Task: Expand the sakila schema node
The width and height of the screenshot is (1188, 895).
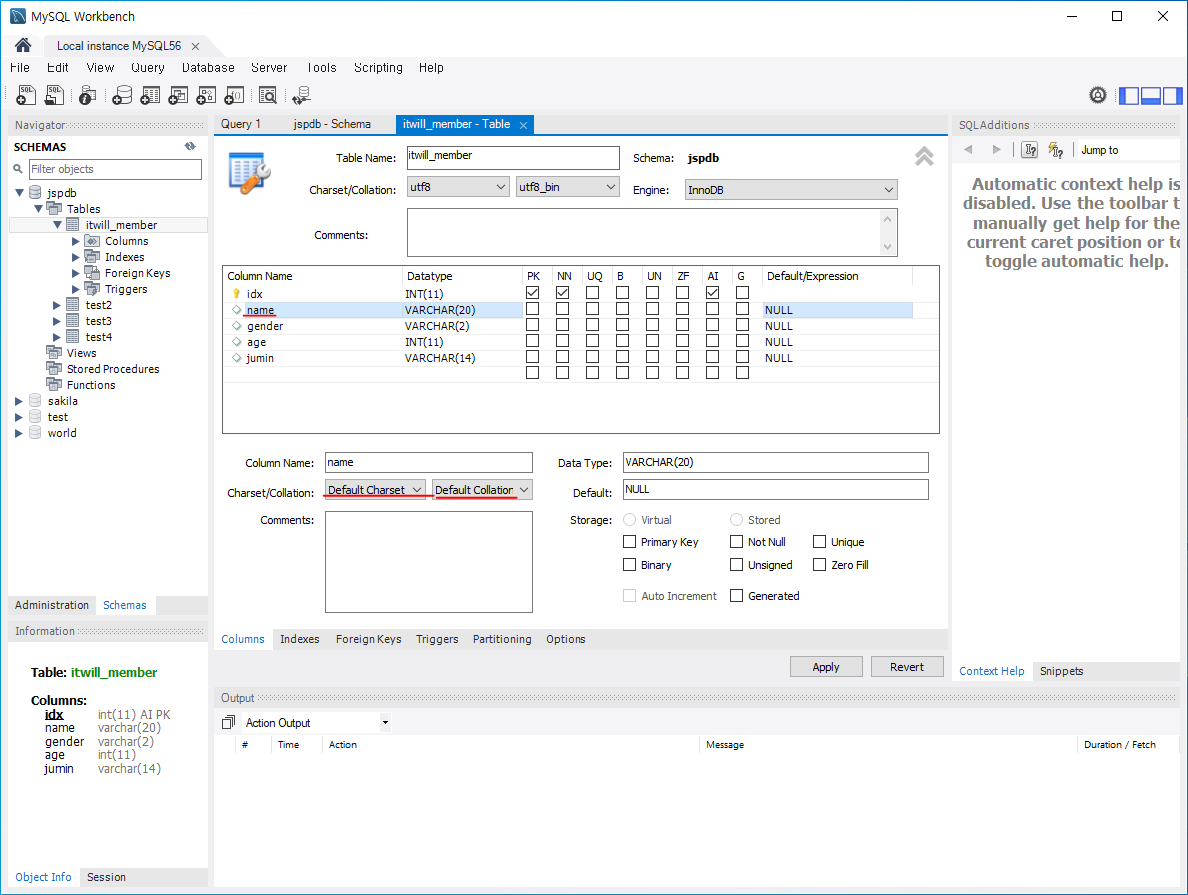Action: click(19, 401)
